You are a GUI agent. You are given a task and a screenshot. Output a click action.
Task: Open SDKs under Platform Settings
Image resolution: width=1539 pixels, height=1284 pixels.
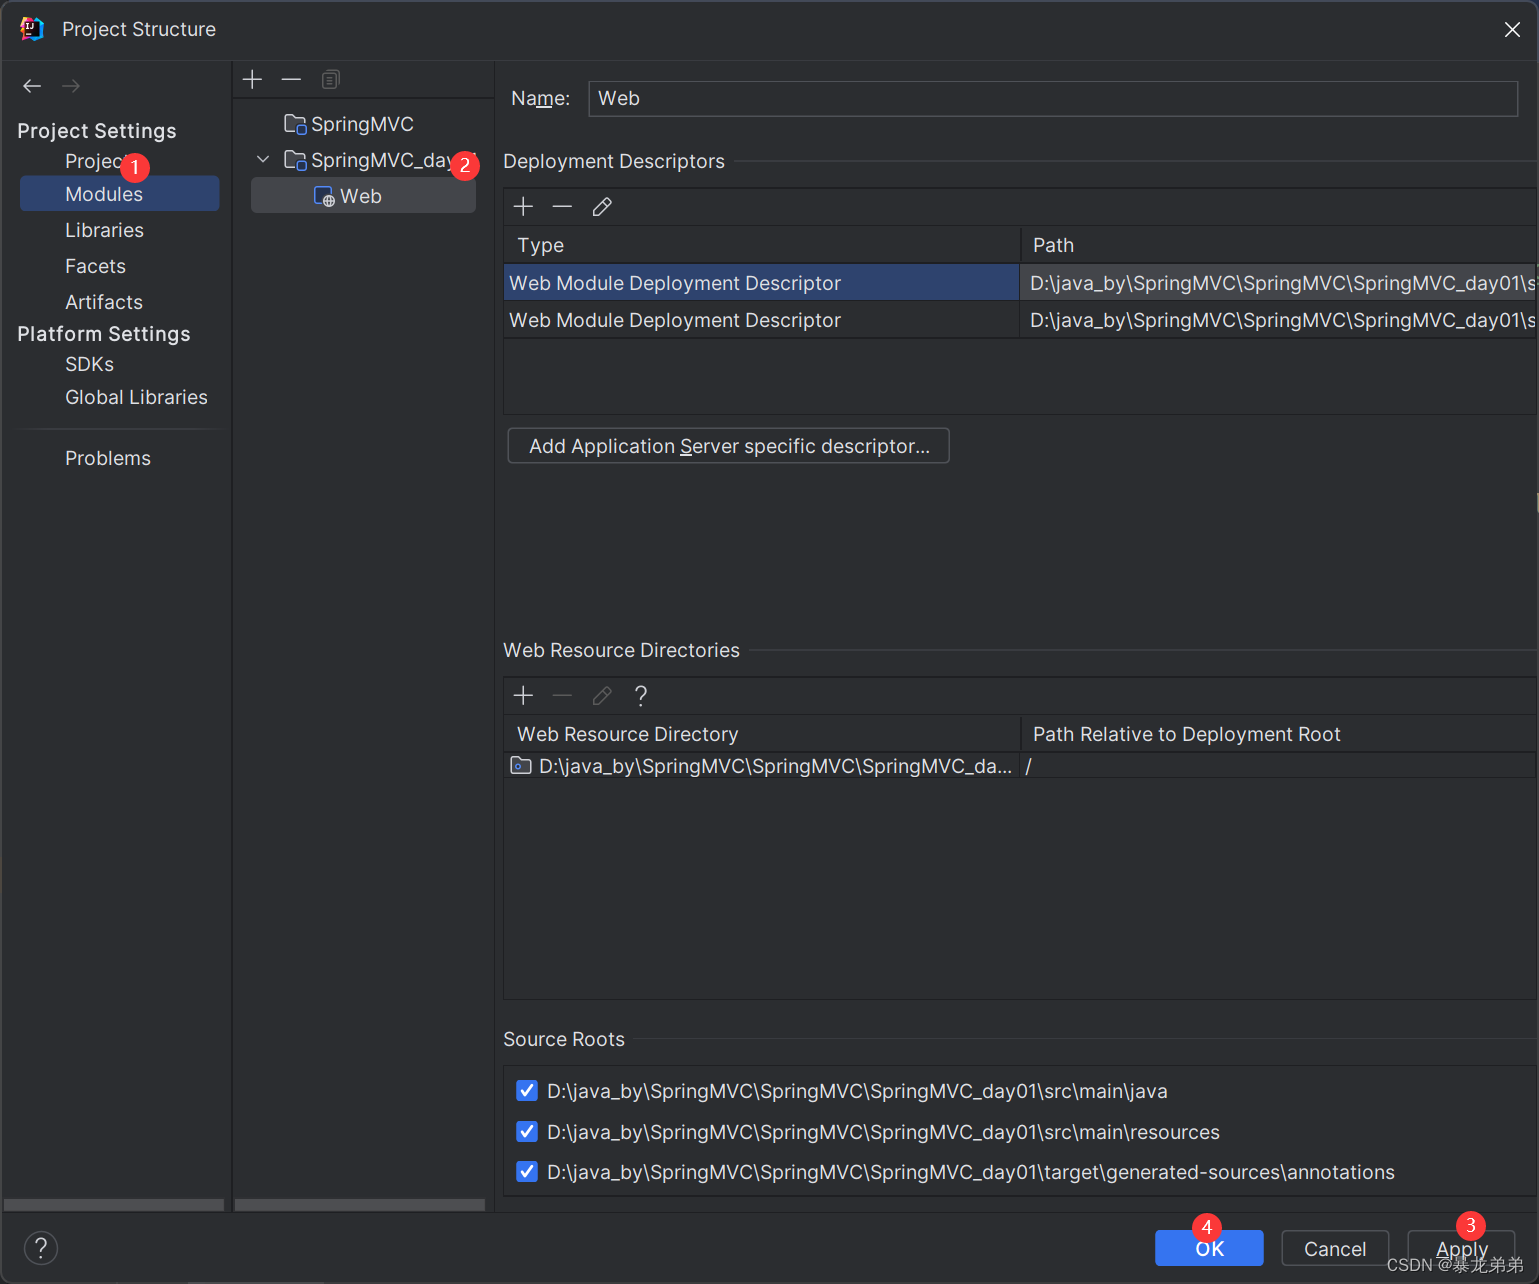coord(89,364)
